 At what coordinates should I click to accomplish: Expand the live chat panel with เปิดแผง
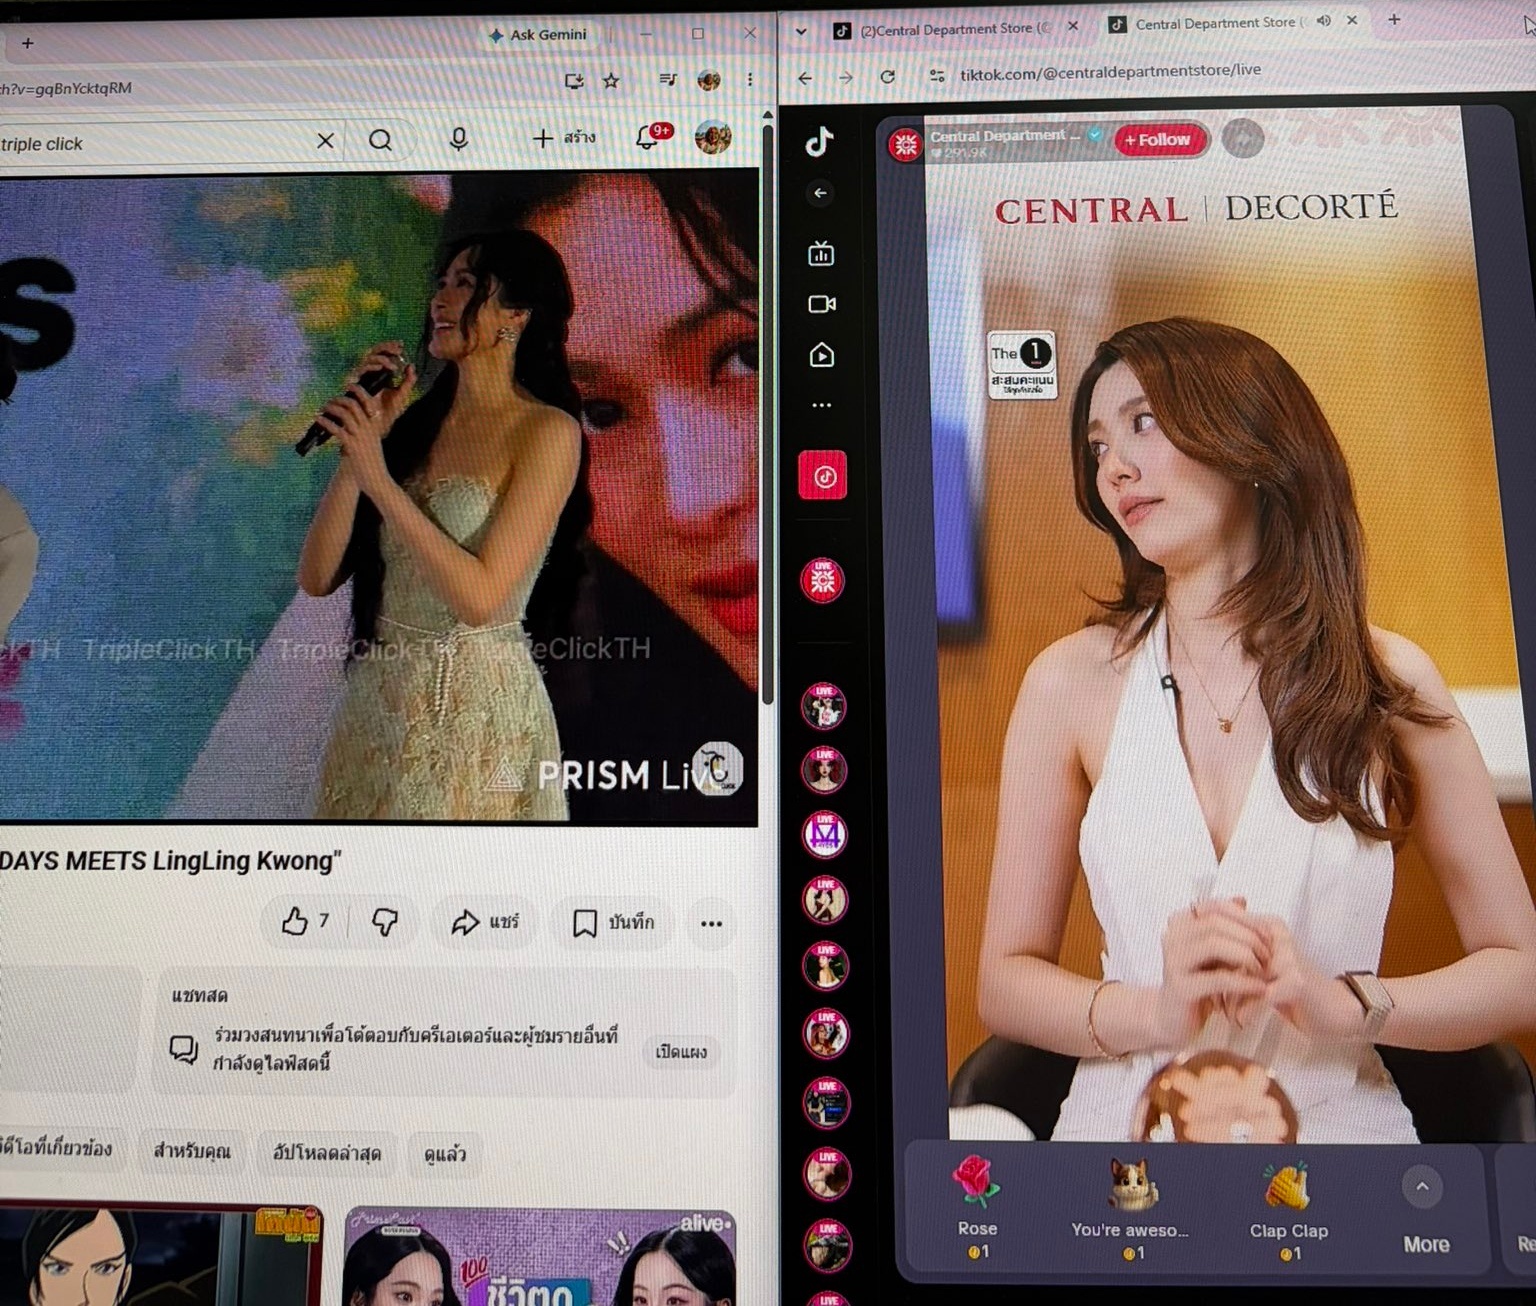pyautogui.click(x=681, y=1052)
